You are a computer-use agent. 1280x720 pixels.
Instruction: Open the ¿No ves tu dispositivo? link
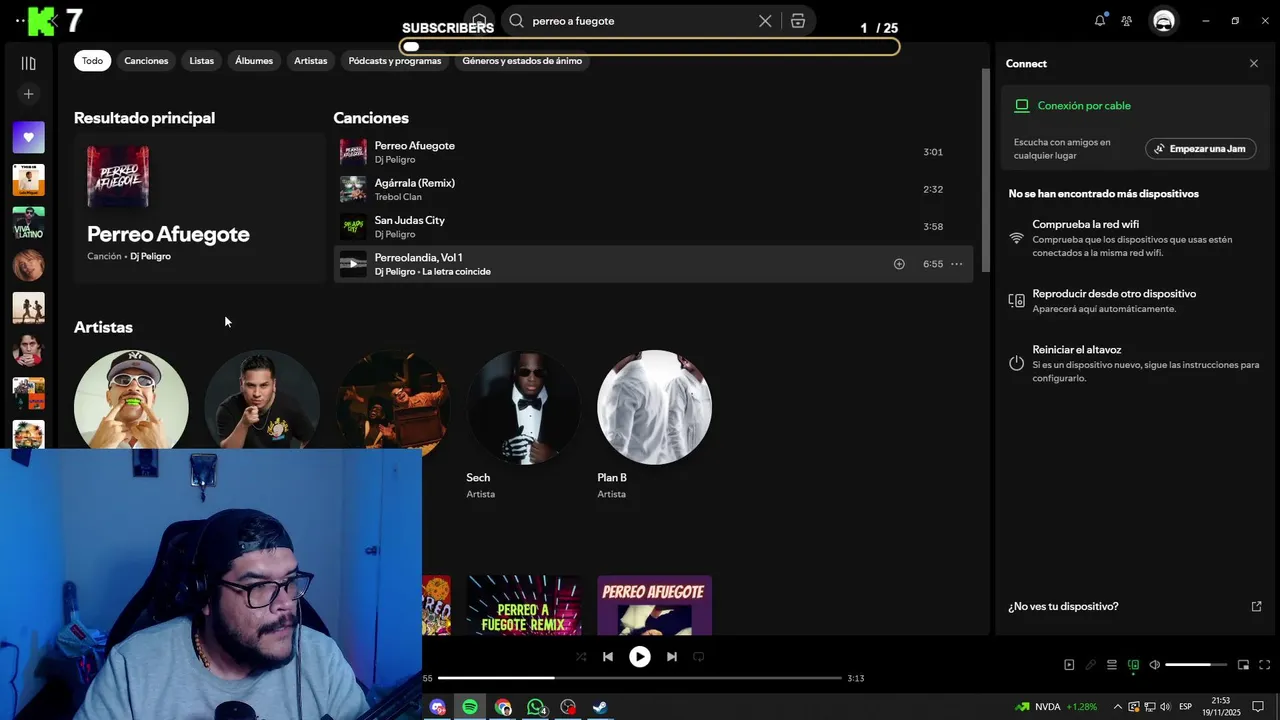tap(1063, 606)
